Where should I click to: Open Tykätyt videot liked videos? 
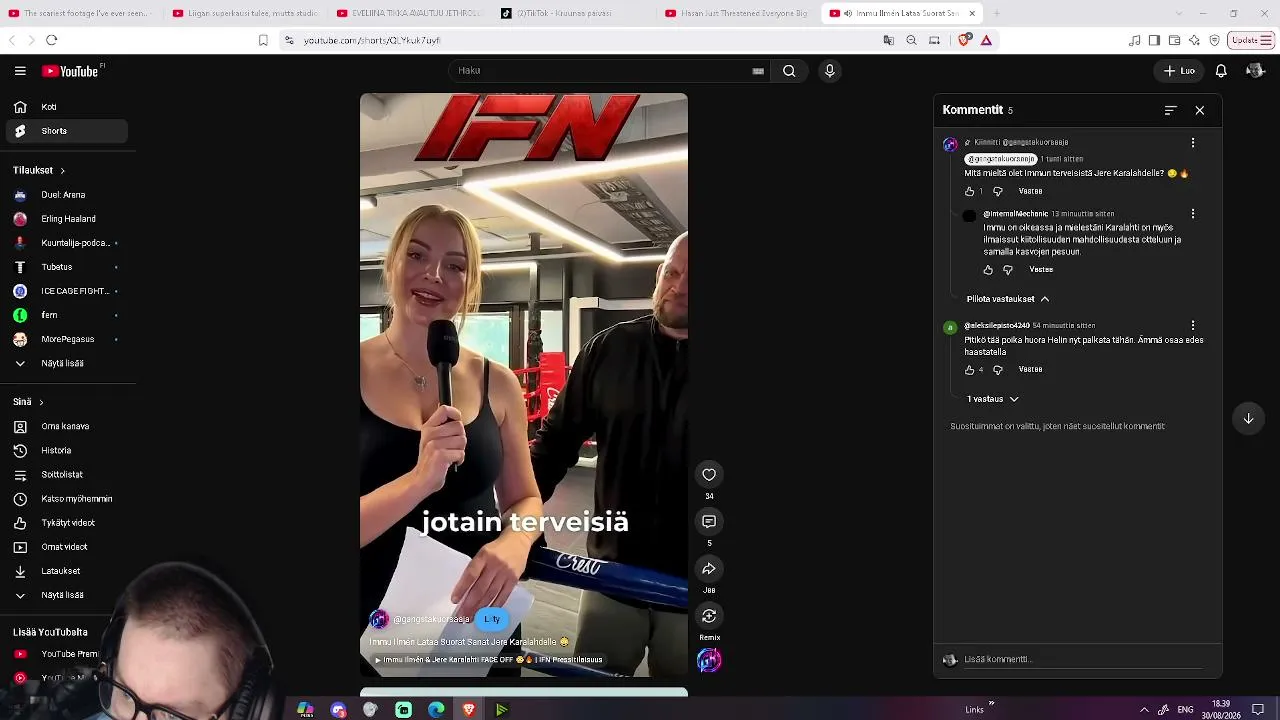tap(67, 523)
